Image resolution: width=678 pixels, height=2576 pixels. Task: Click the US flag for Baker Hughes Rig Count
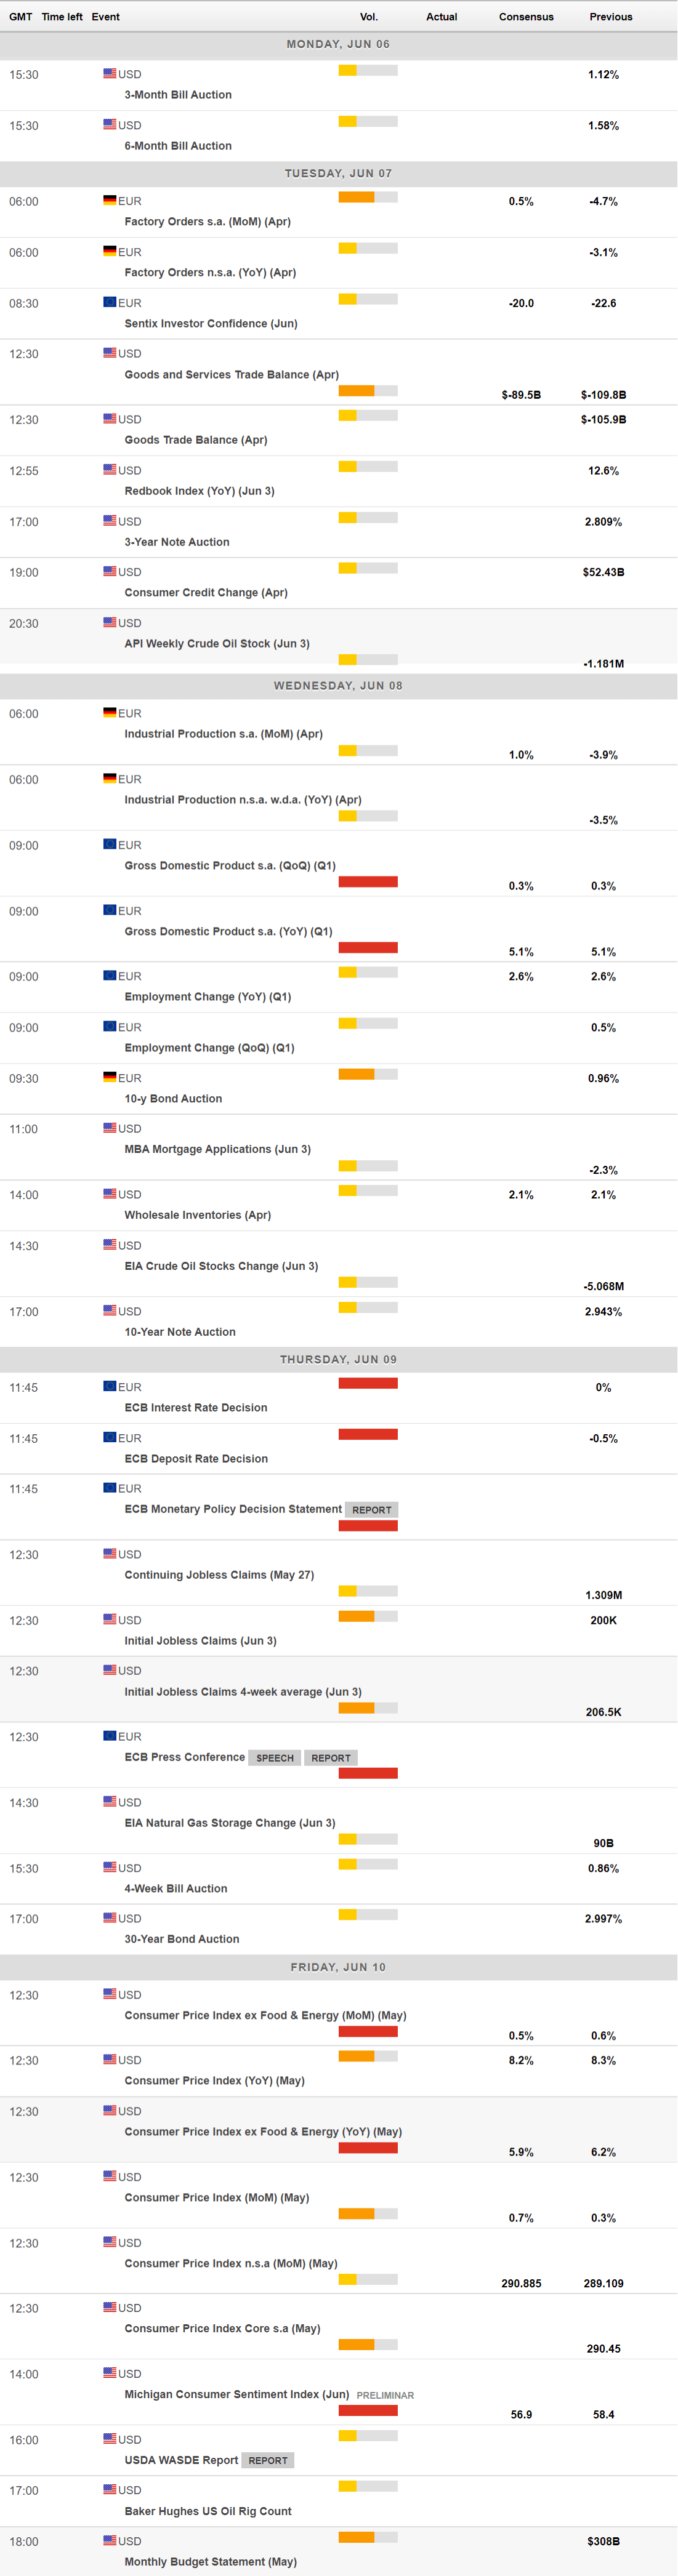pyautogui.click(x=109, y=2489)
